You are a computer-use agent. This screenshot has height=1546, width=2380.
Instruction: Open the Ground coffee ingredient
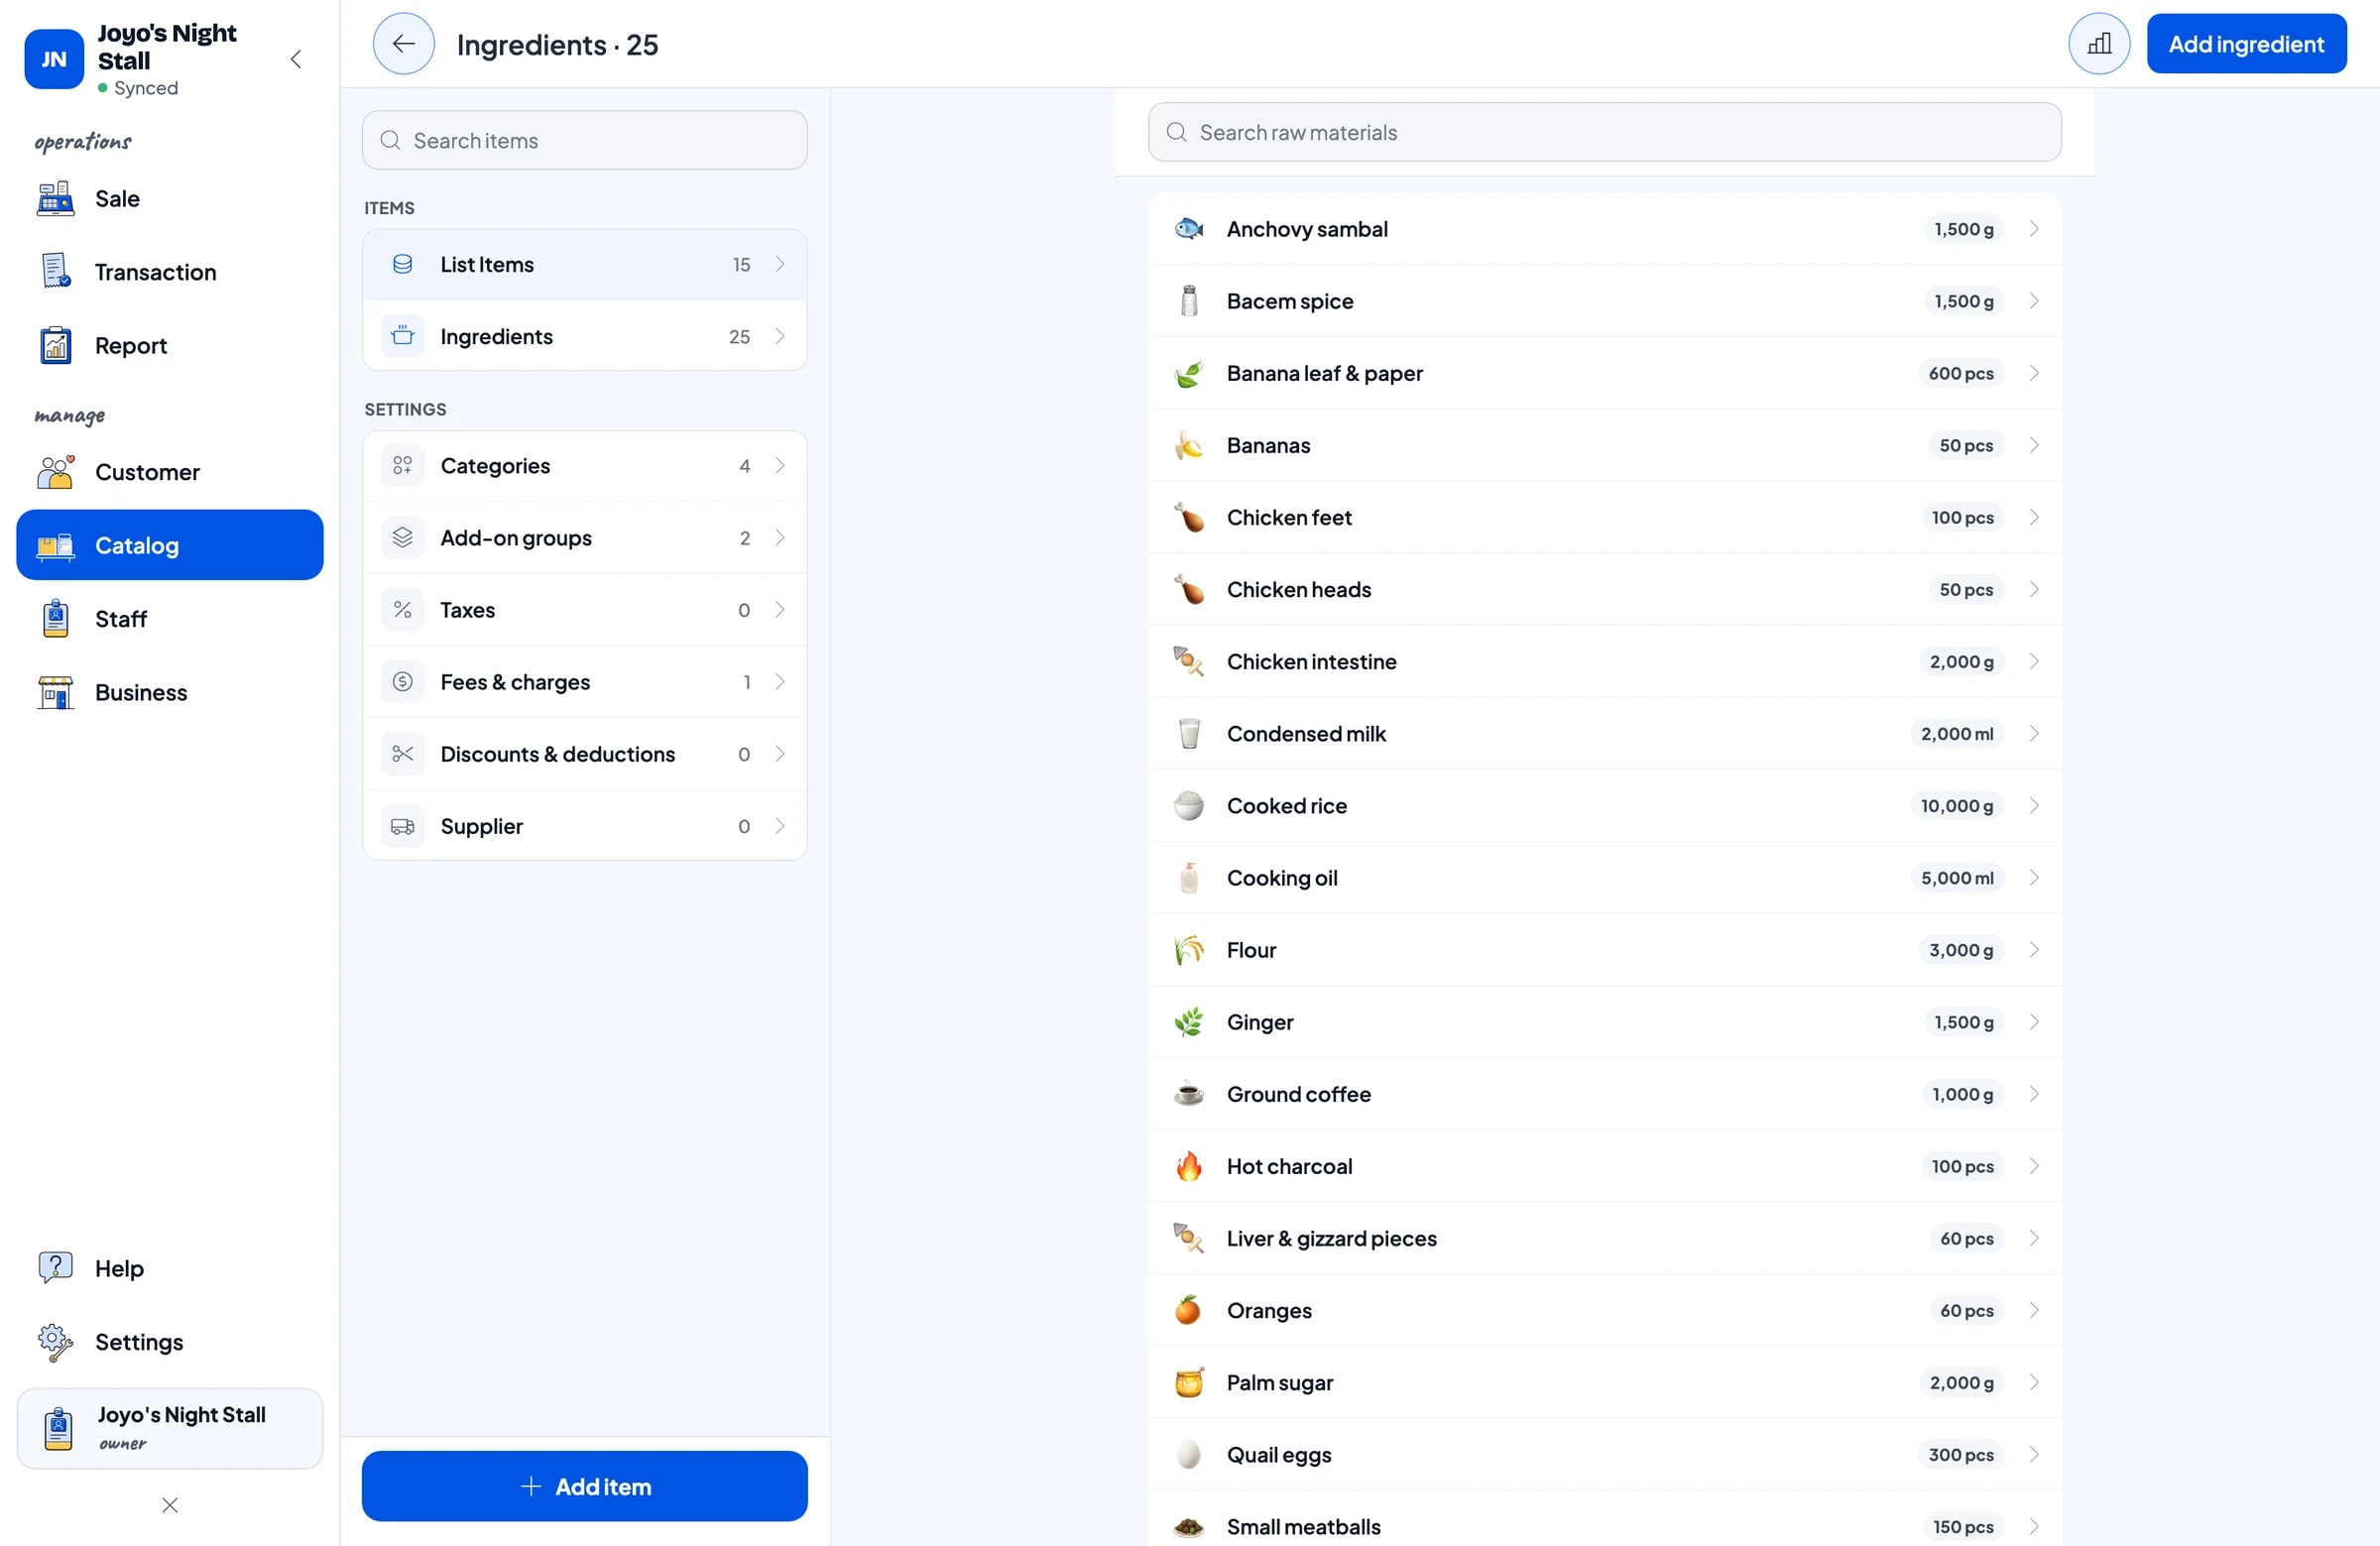[x=1604, y=1094]
